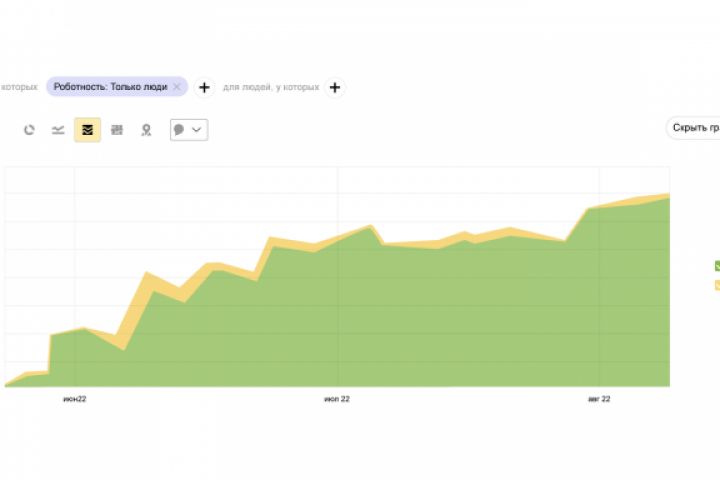Toggle the green series legend checkbox

pyautogui.click(x=716, y=266)
